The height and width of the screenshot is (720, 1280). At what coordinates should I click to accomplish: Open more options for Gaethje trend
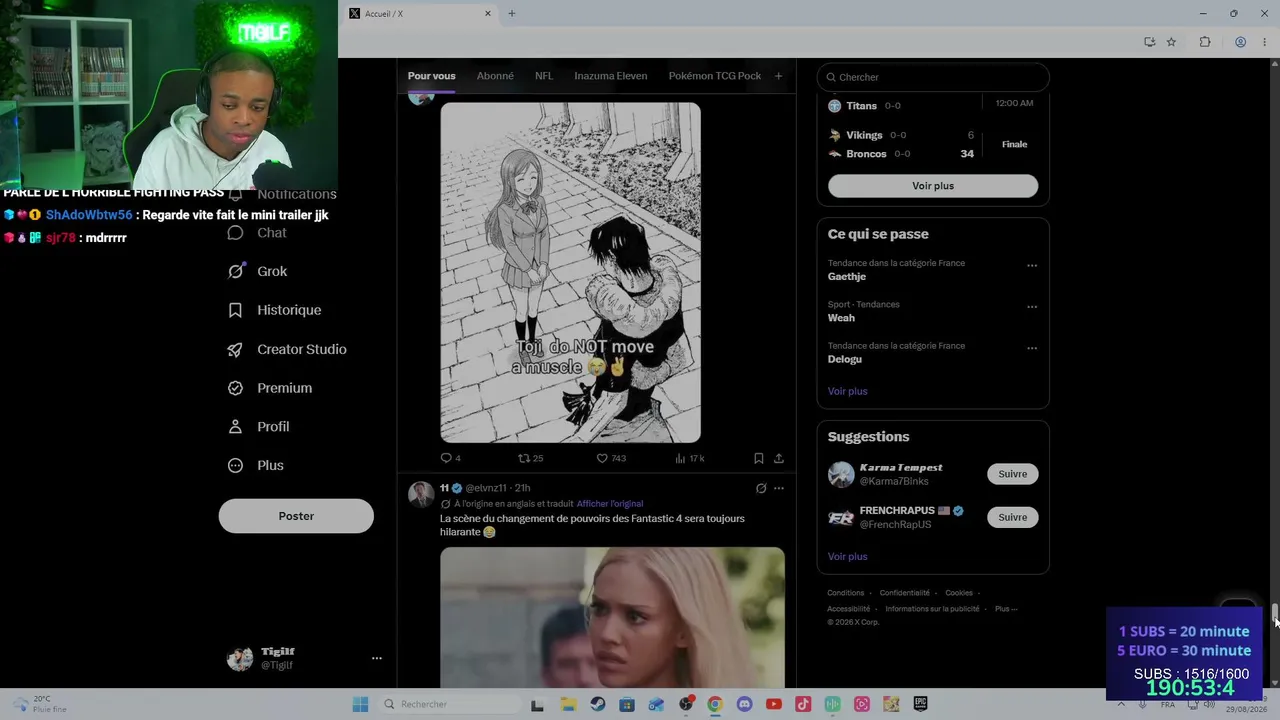(1032, 266)
